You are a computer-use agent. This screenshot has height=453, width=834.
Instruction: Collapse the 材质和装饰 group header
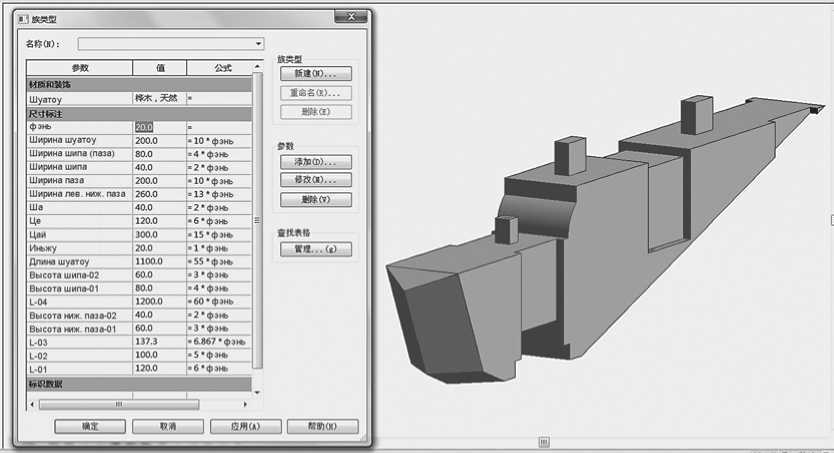pos(139,85)
